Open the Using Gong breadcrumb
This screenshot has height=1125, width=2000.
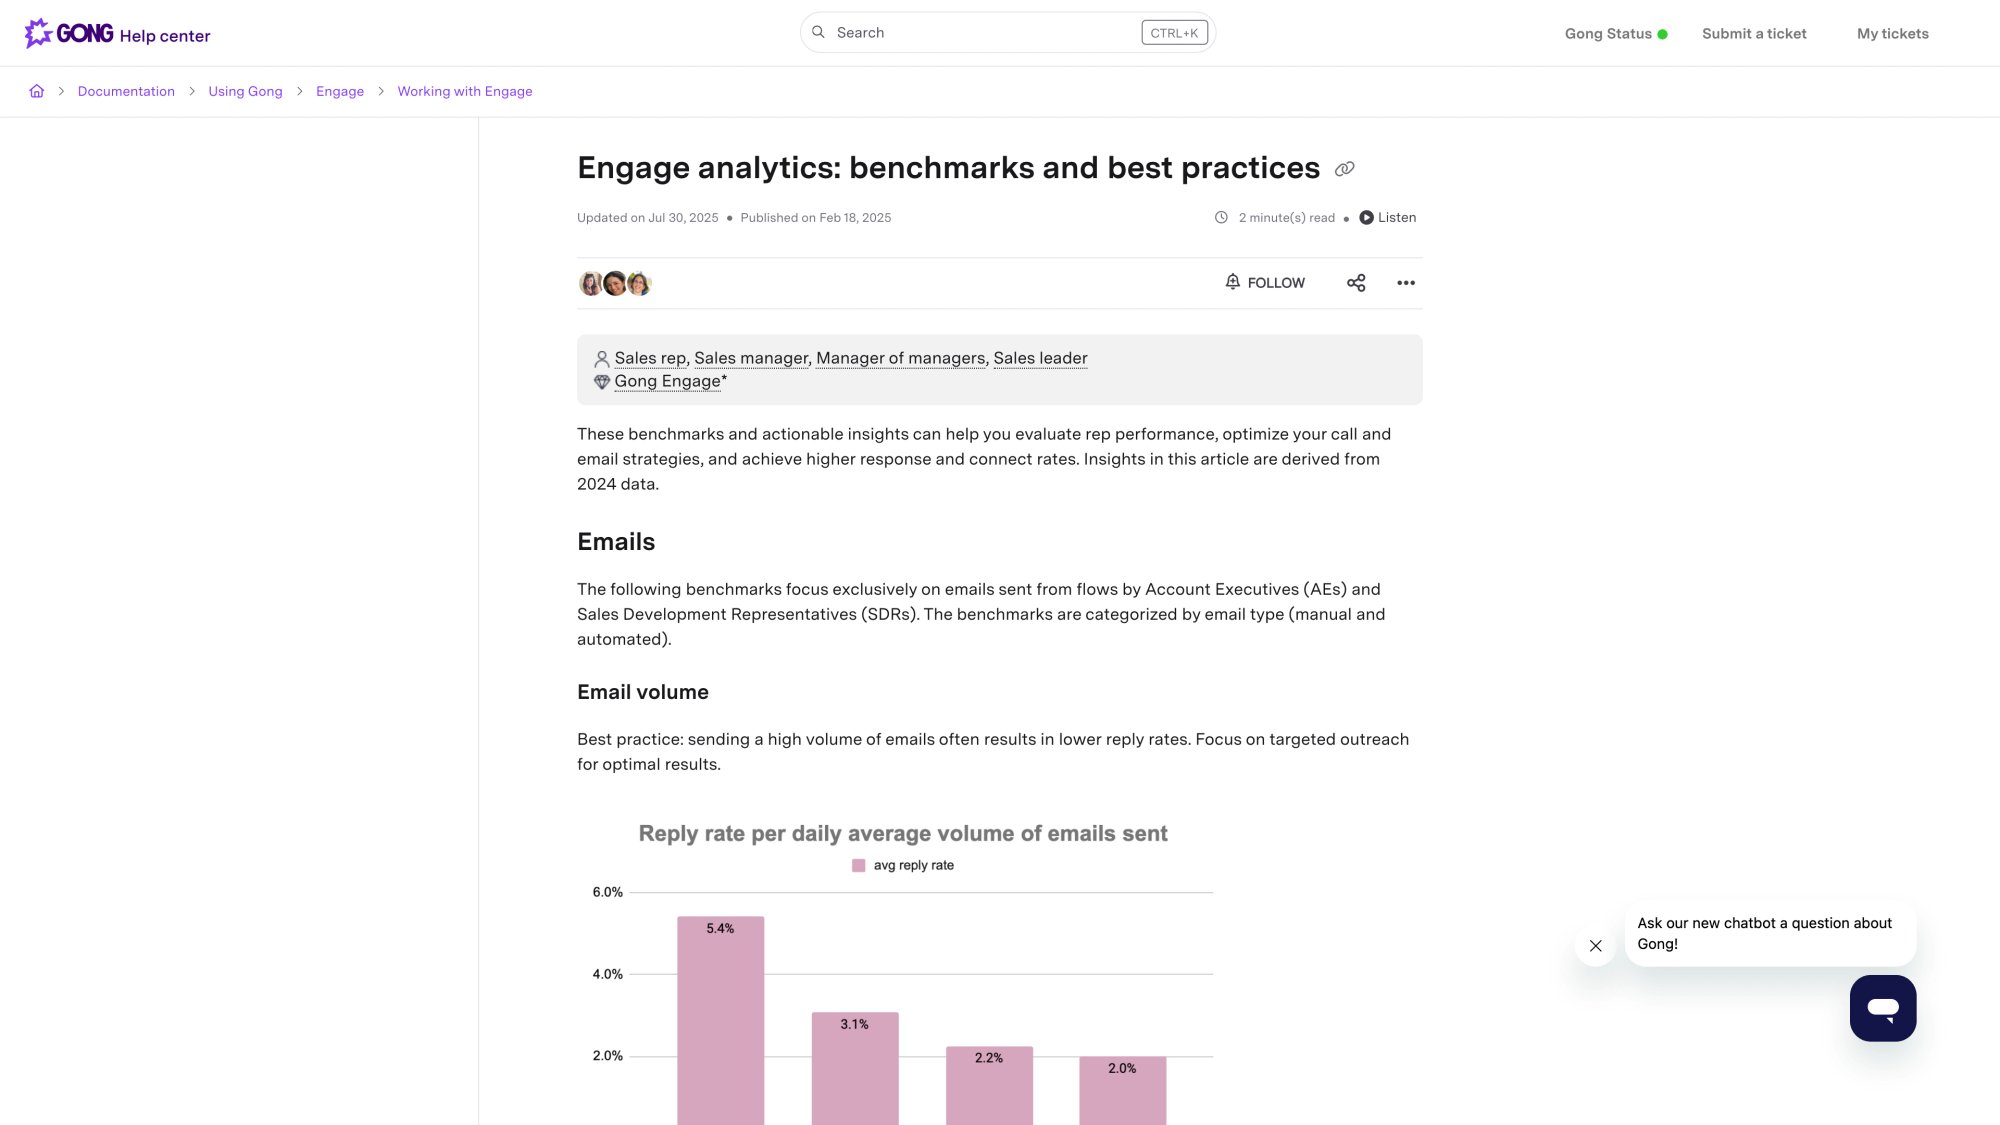pos(245,91)
